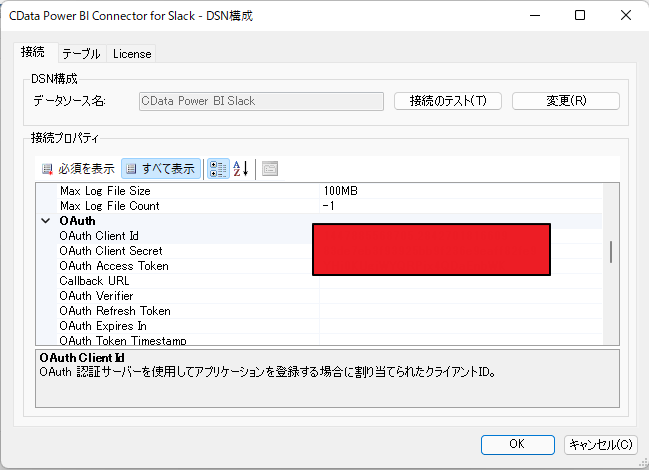Open the テーブル tab
Screen dimensions: 649x470
tap(82, 54)
